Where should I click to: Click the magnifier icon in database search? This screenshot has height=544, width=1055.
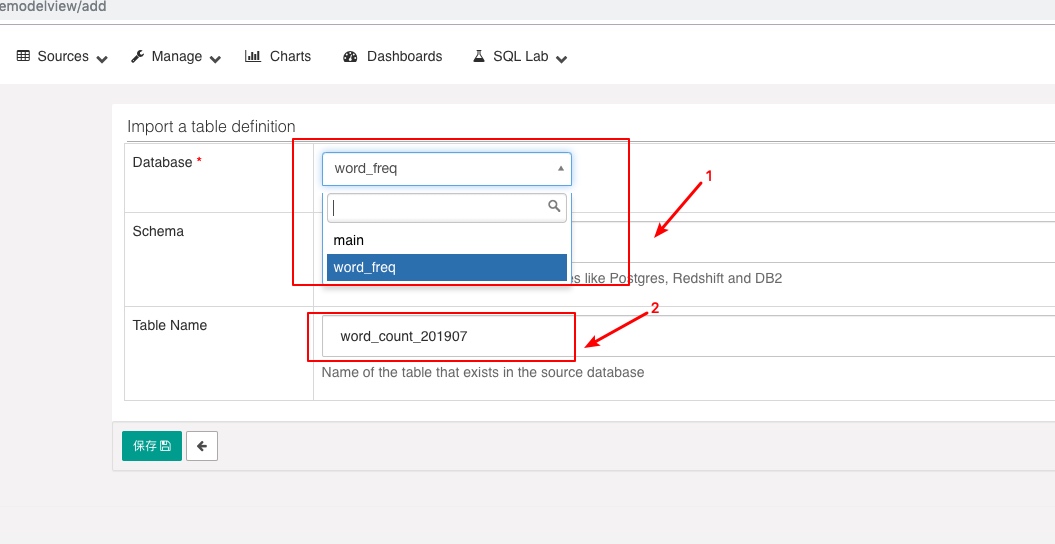tap(554, 206)
